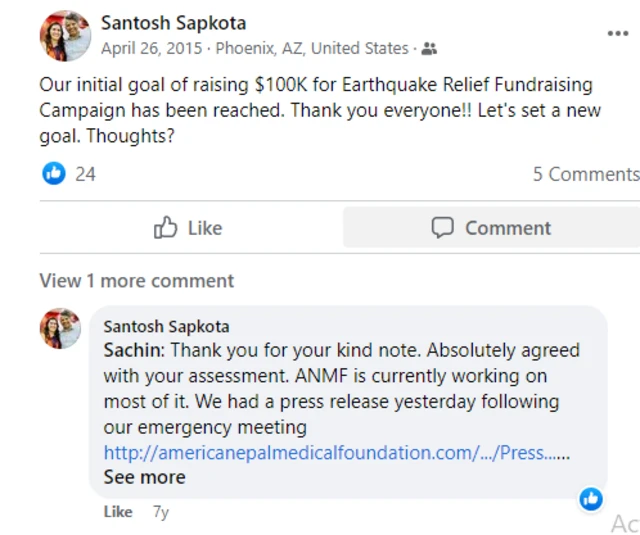Expand the comment text with See more
Screen dimensions: 640x535
click(144, 477)
